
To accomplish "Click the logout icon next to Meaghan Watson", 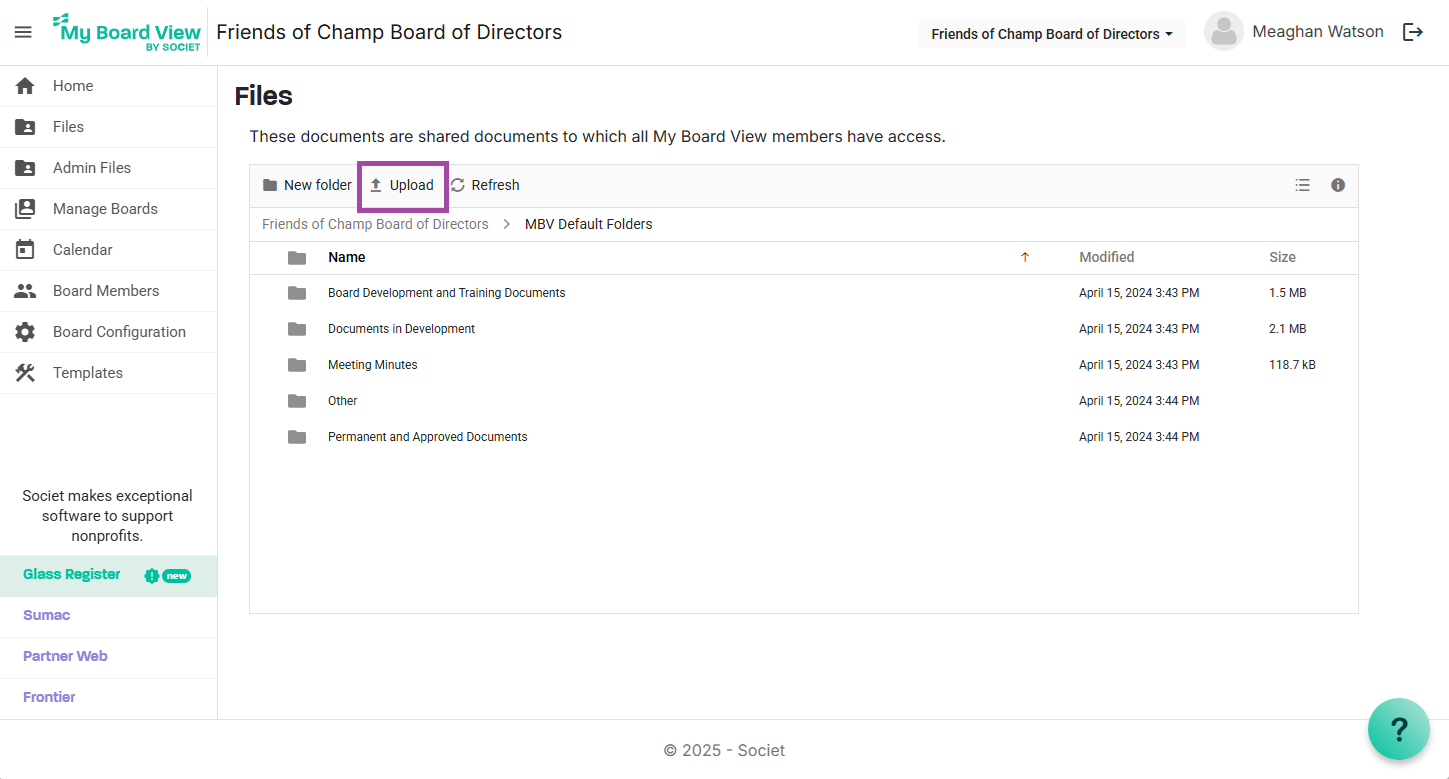I will 1412,32.
